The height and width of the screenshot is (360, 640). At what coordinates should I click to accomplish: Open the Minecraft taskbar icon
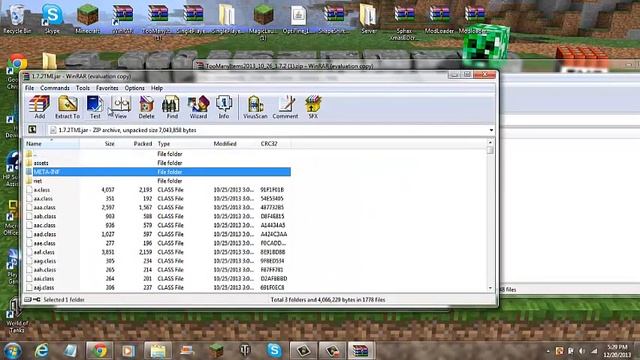216,351
